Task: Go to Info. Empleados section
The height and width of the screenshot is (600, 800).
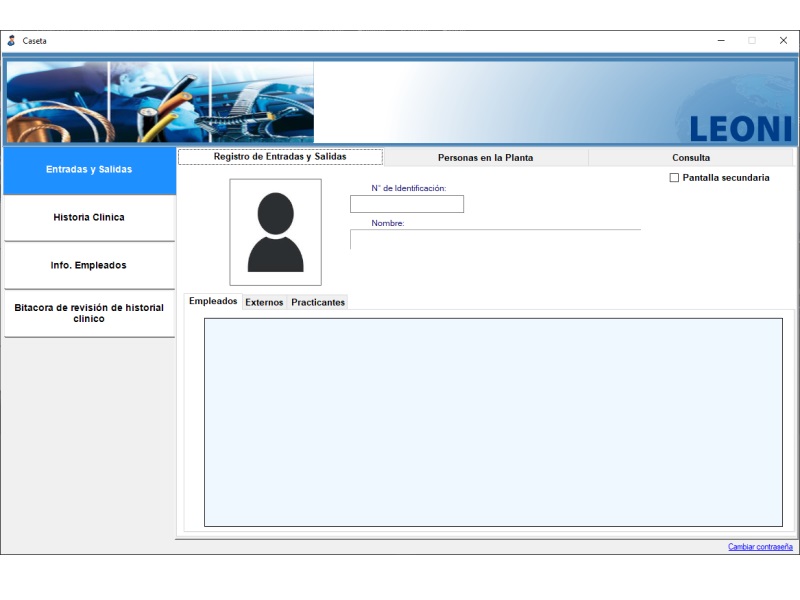Action: click(x=89, y=266)
